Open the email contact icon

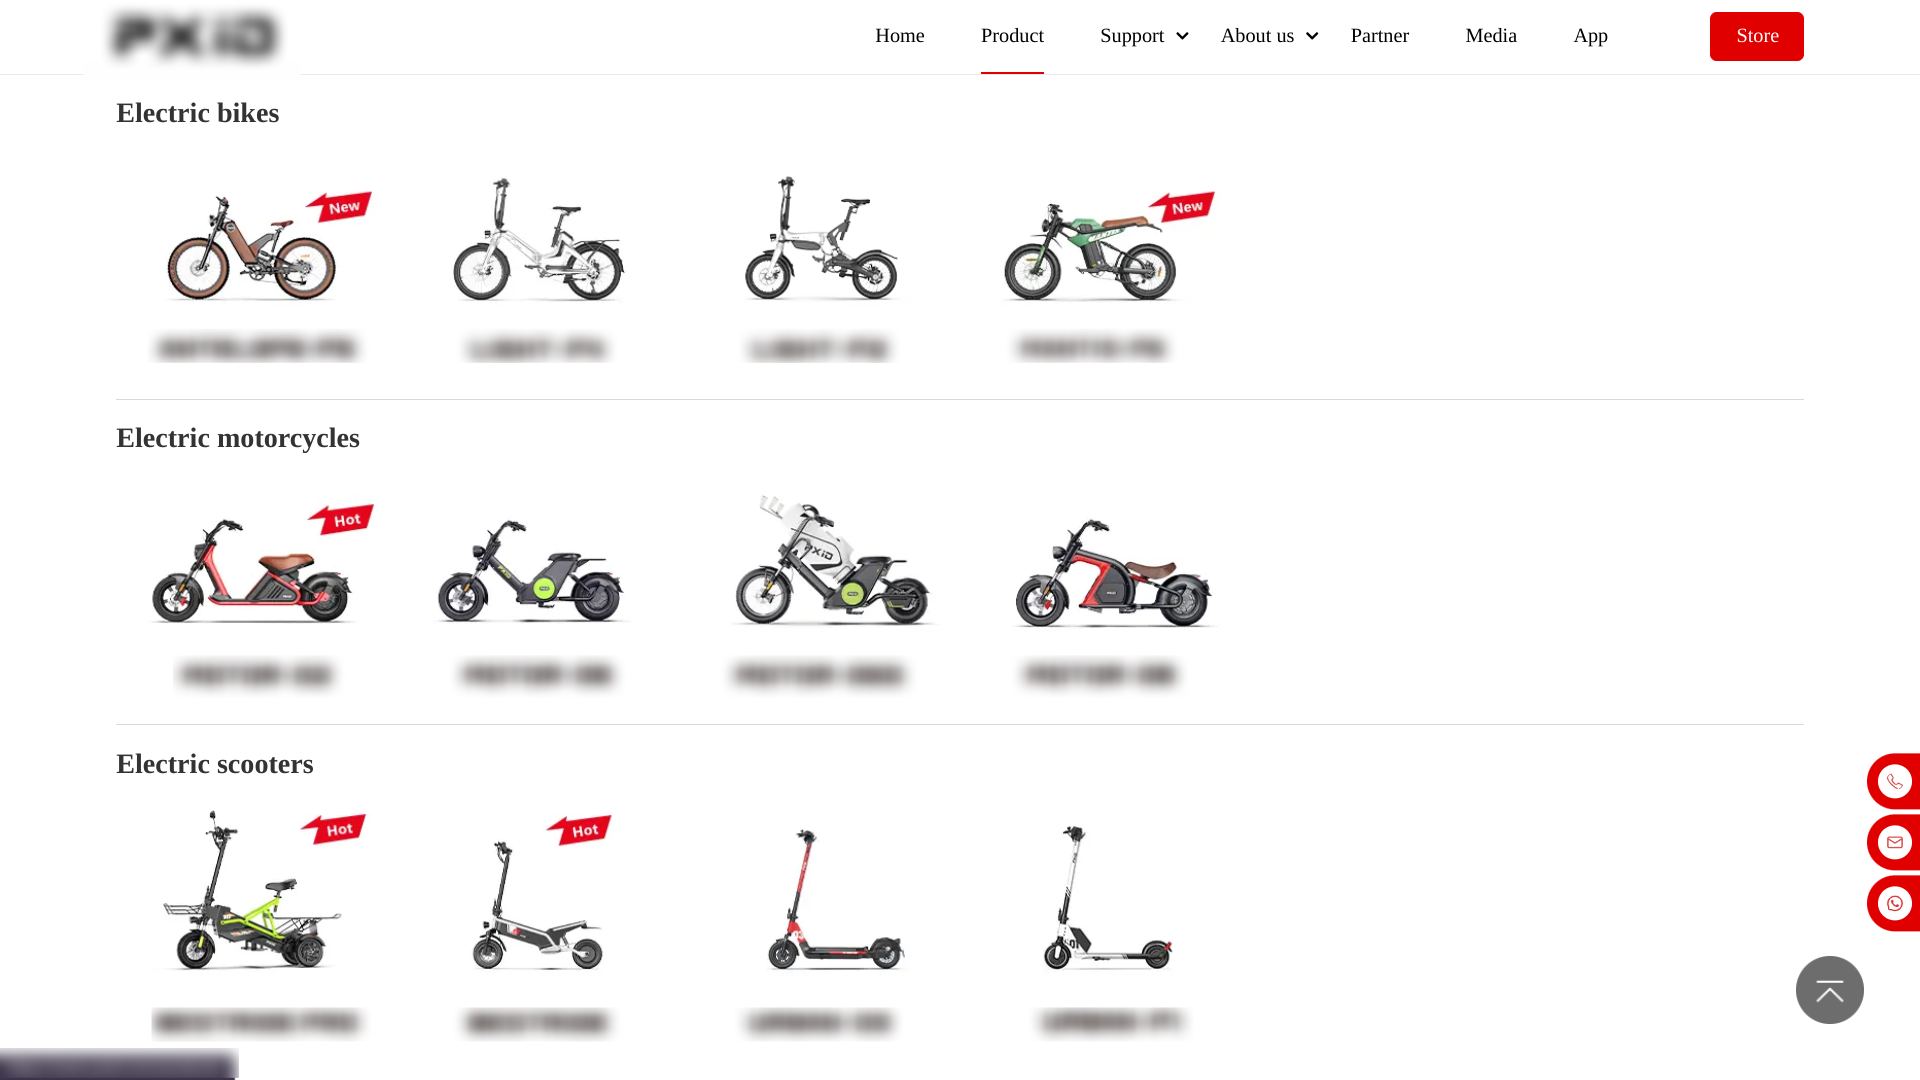pos(1894,842)
